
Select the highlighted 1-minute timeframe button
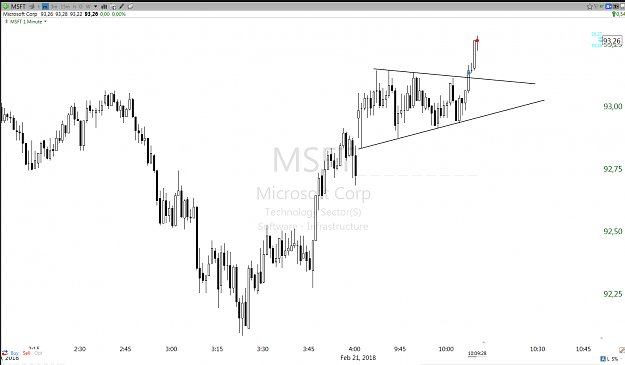(45, 6)
